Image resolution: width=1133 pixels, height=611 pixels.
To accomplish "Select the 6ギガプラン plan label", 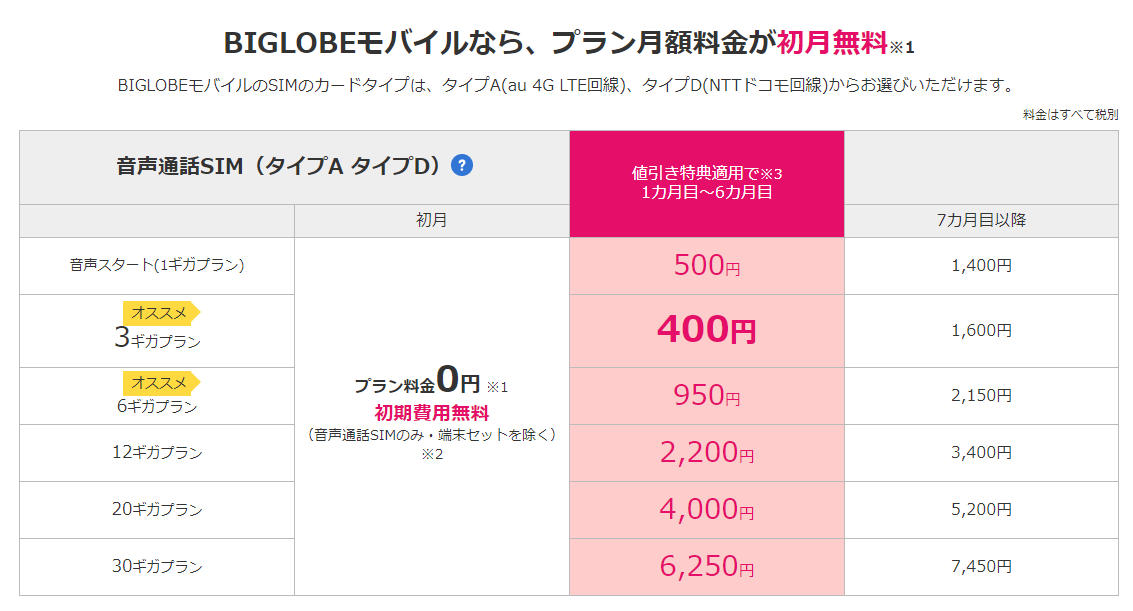I will coord(157,407).
